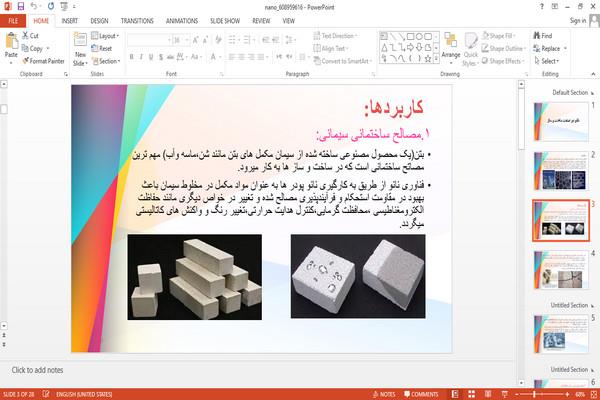
Task: Select slide 2 thumbnail in the slide panel
Action: pyautogui.click(x=561, y=171)
